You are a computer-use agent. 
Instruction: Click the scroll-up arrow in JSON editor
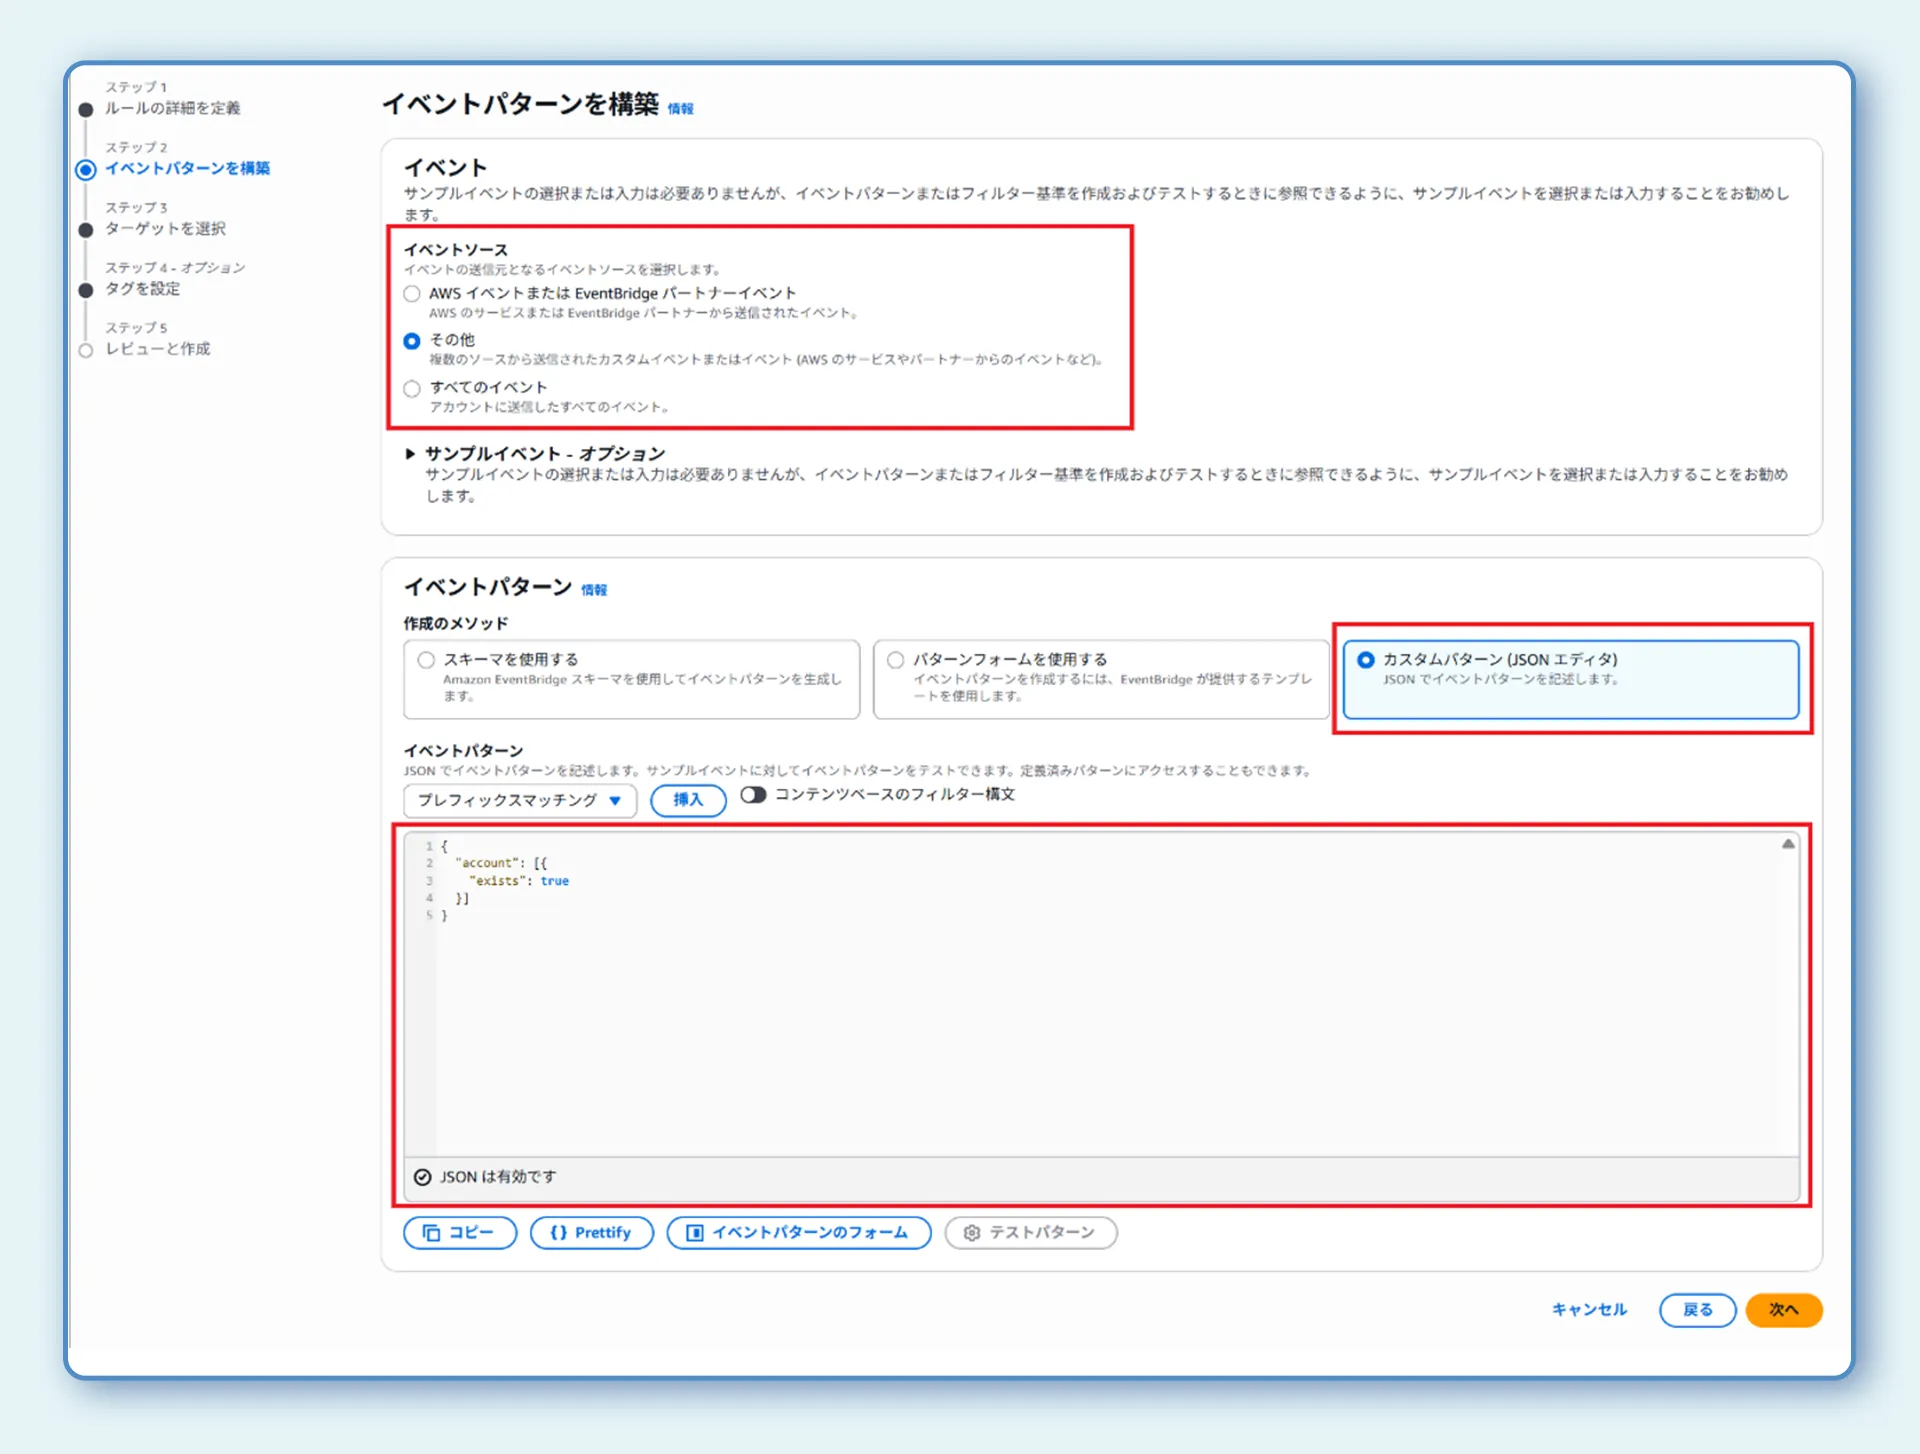pyautogui.click(x=1787, y=844)
